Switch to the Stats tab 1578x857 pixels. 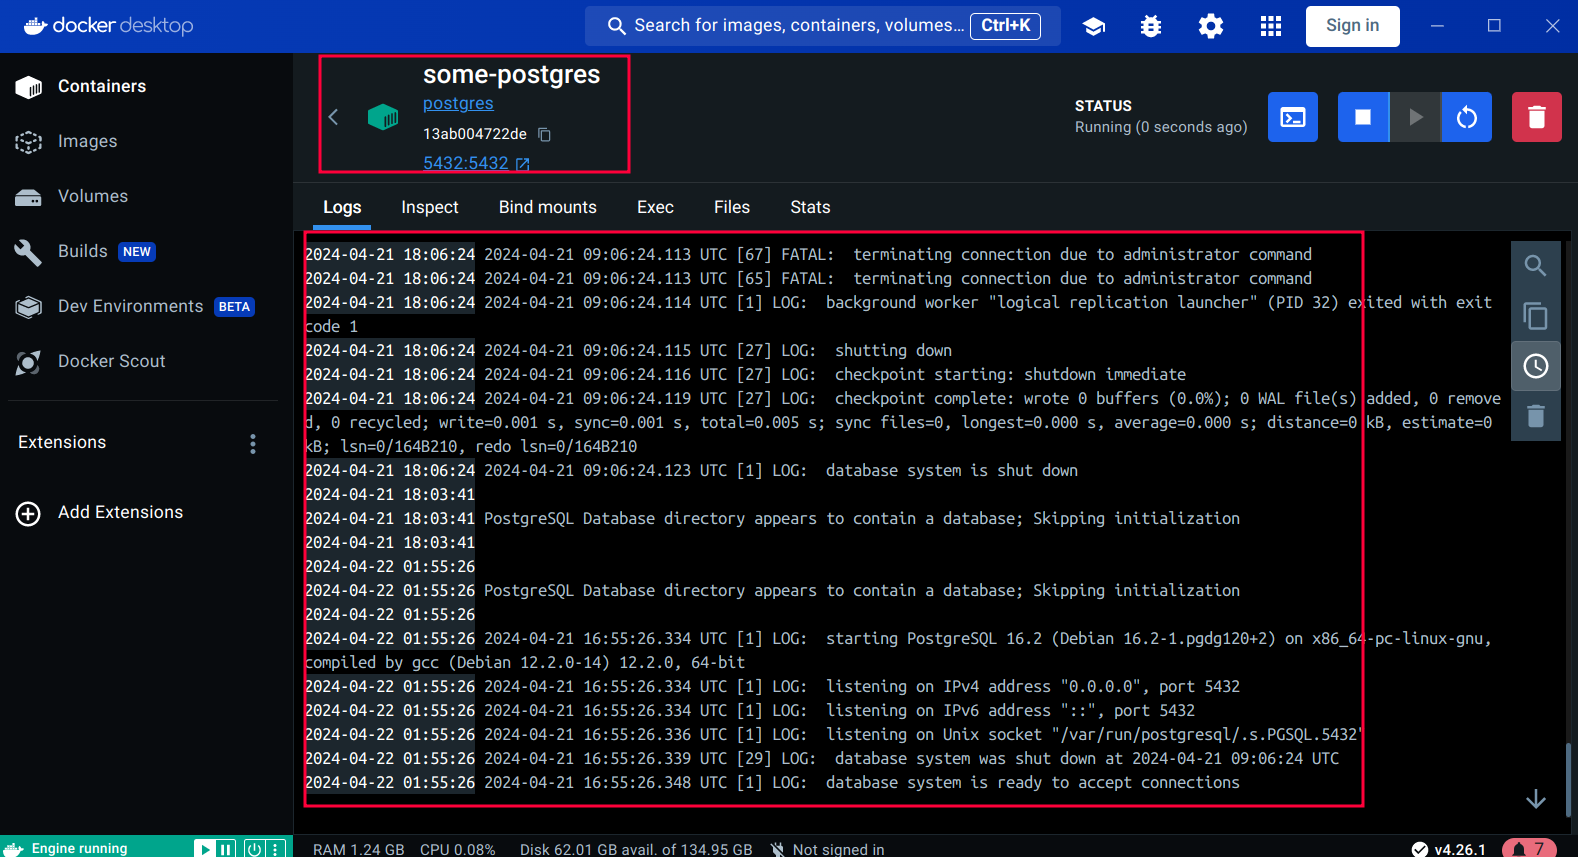pyautogui.click(x=810, y=207)
